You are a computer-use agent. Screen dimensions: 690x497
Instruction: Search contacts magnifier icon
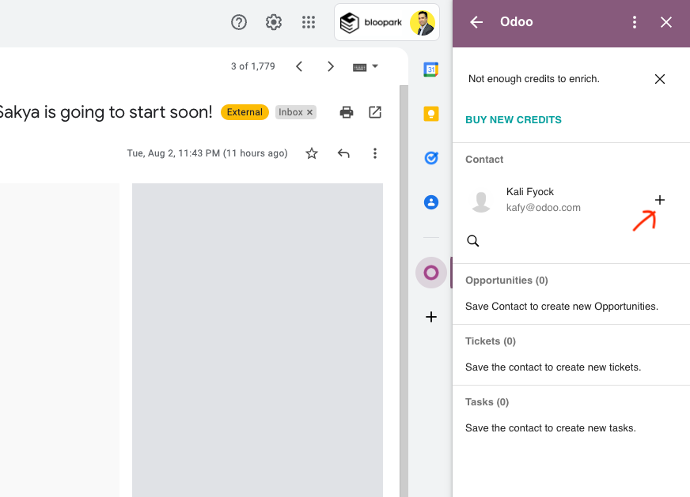473,241
